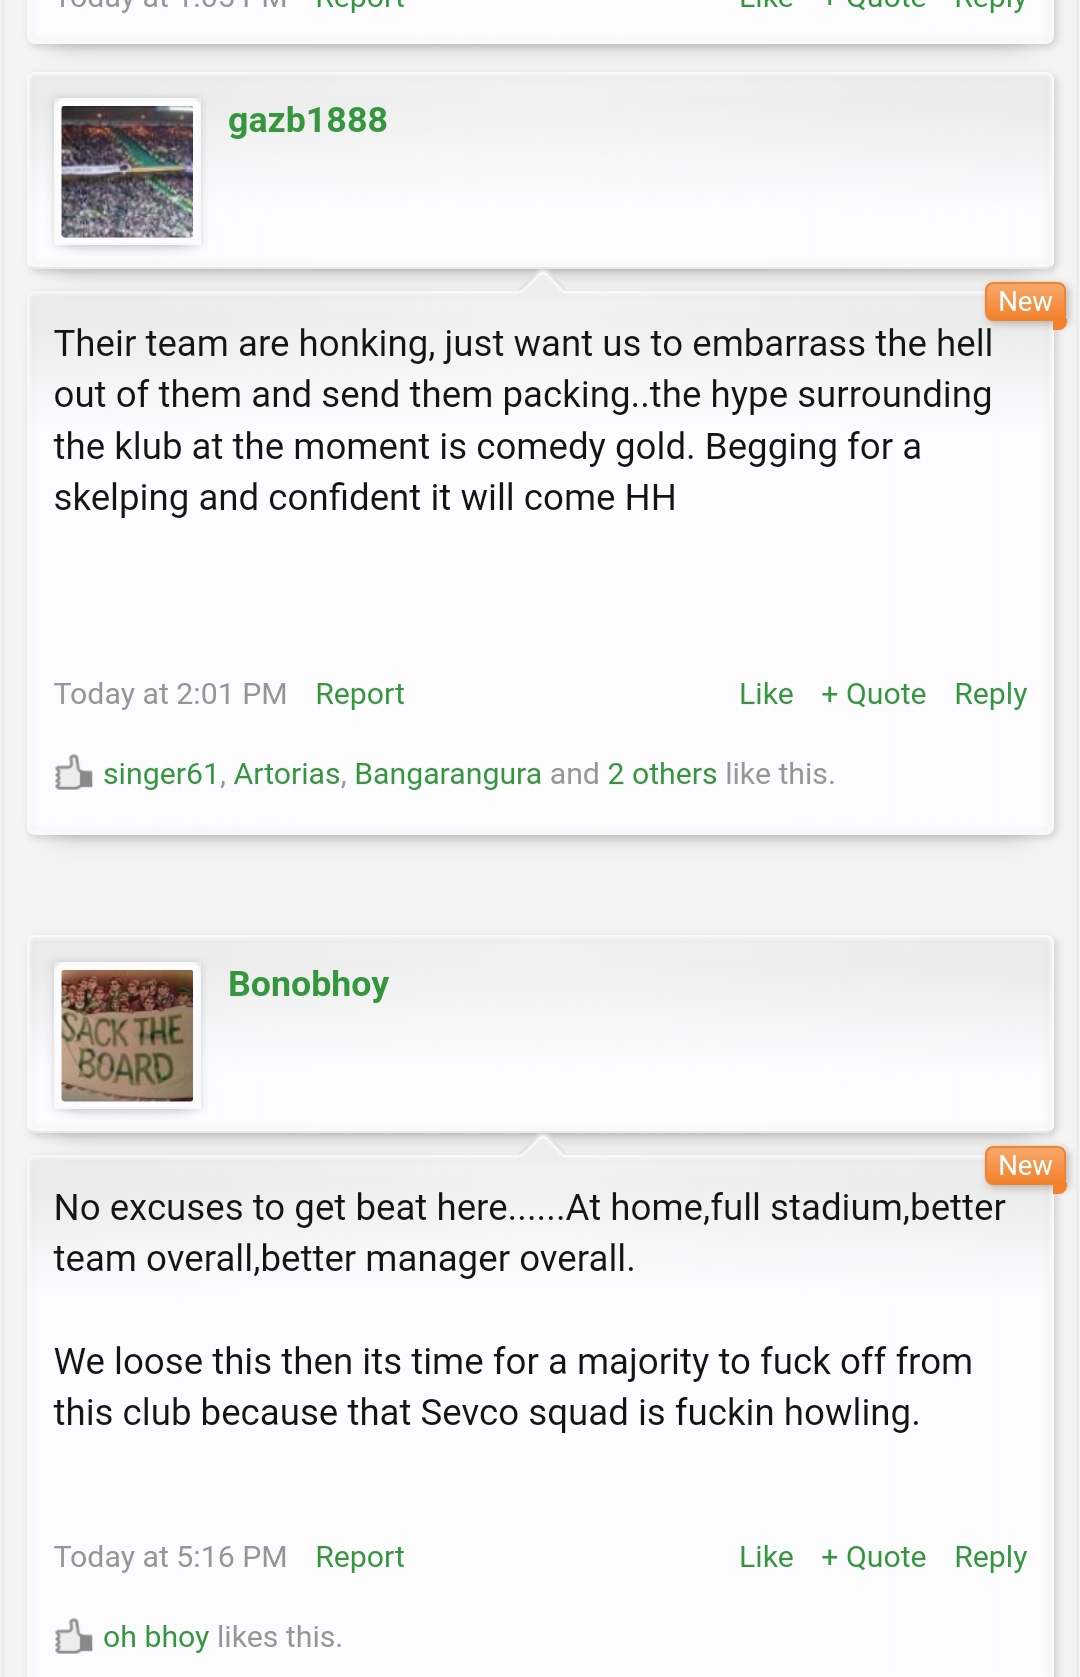Viewport: 1080px width, 1677px height.
Task: Open permalink Today at 2:01 PM
Action: [x=170, y=694]
